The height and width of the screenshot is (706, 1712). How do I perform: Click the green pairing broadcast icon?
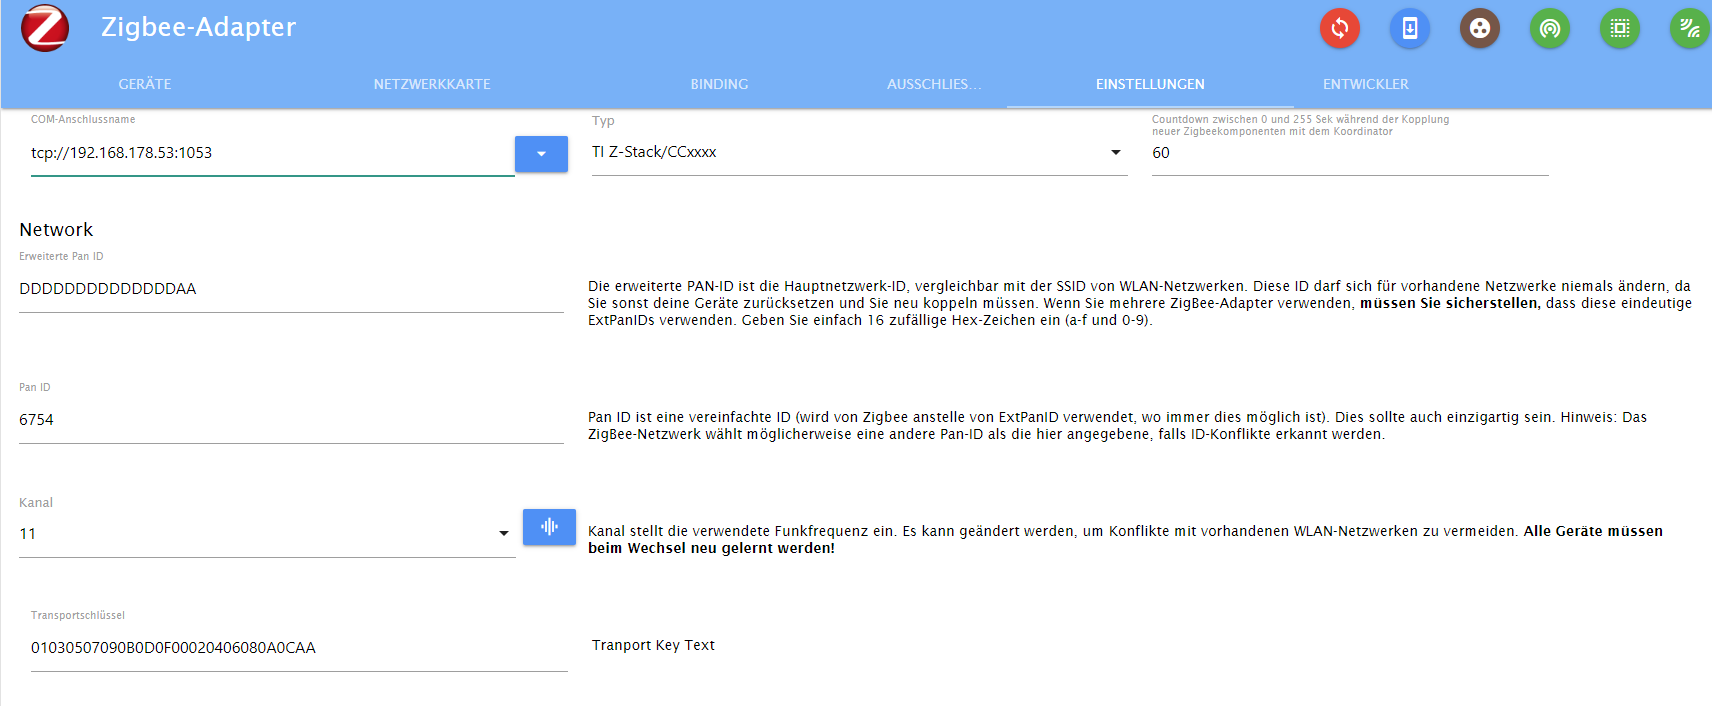point(1550,28)
